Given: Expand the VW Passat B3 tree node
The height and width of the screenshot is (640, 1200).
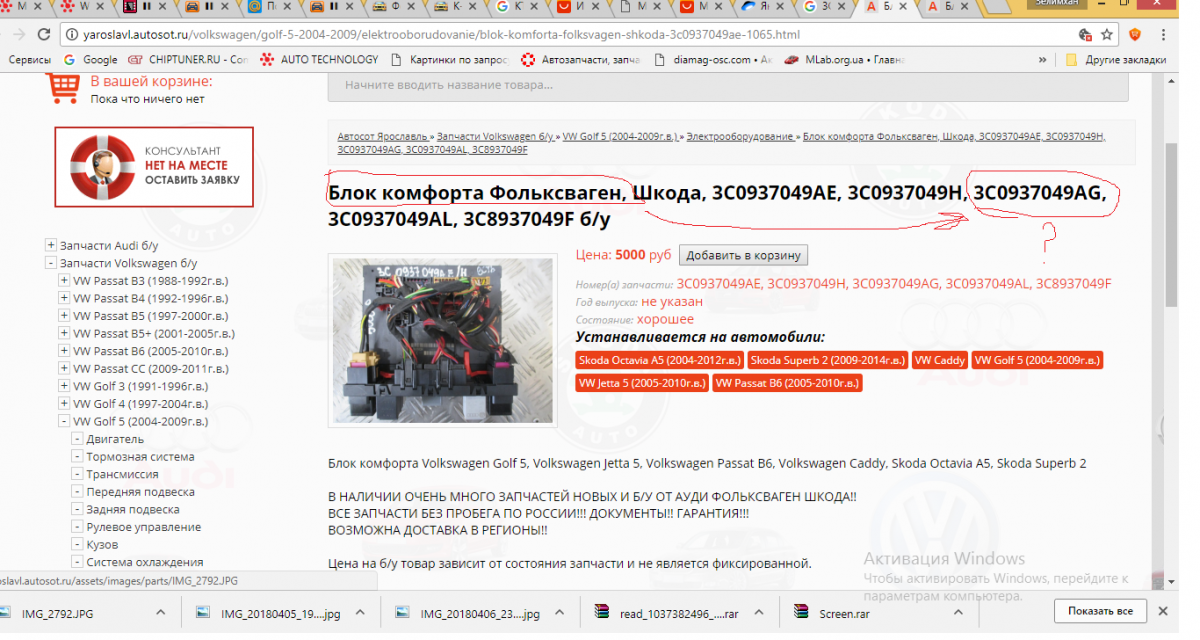Looking at the screenshot, I should pyautogui.click(x=64, y=281).
